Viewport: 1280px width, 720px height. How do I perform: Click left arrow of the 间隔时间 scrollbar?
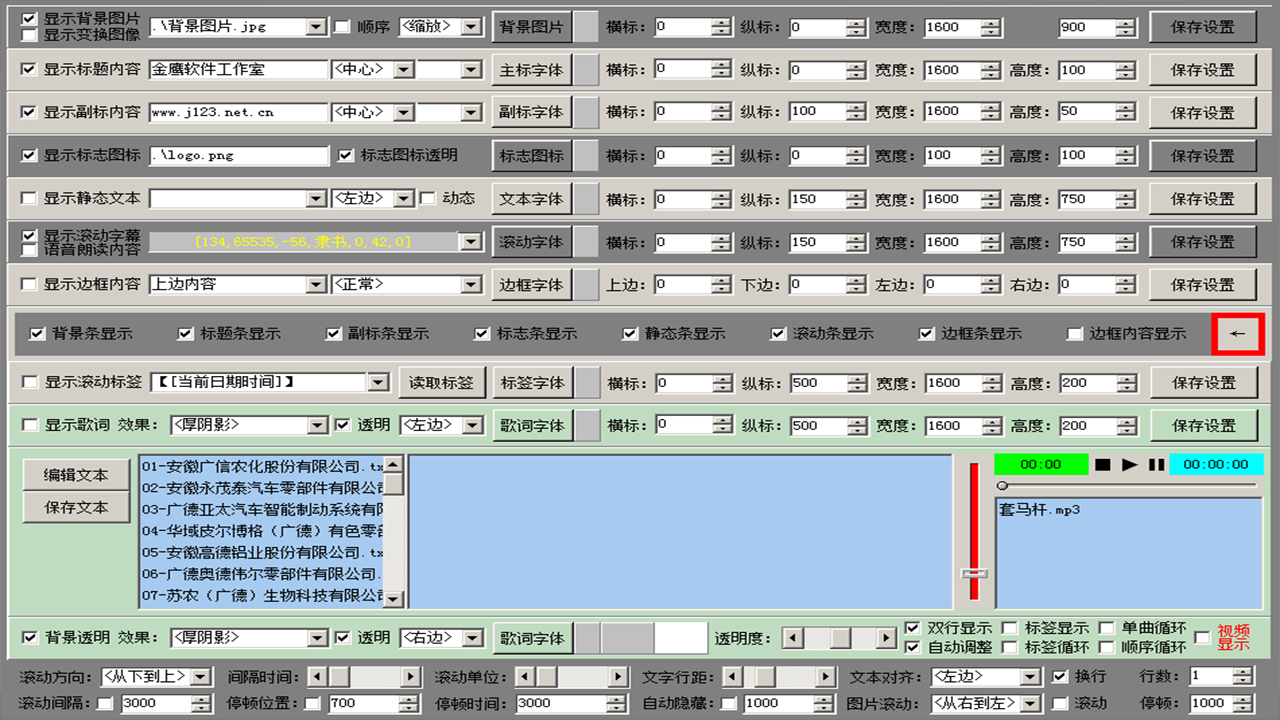pyautogui.click(x=316, y=677)
